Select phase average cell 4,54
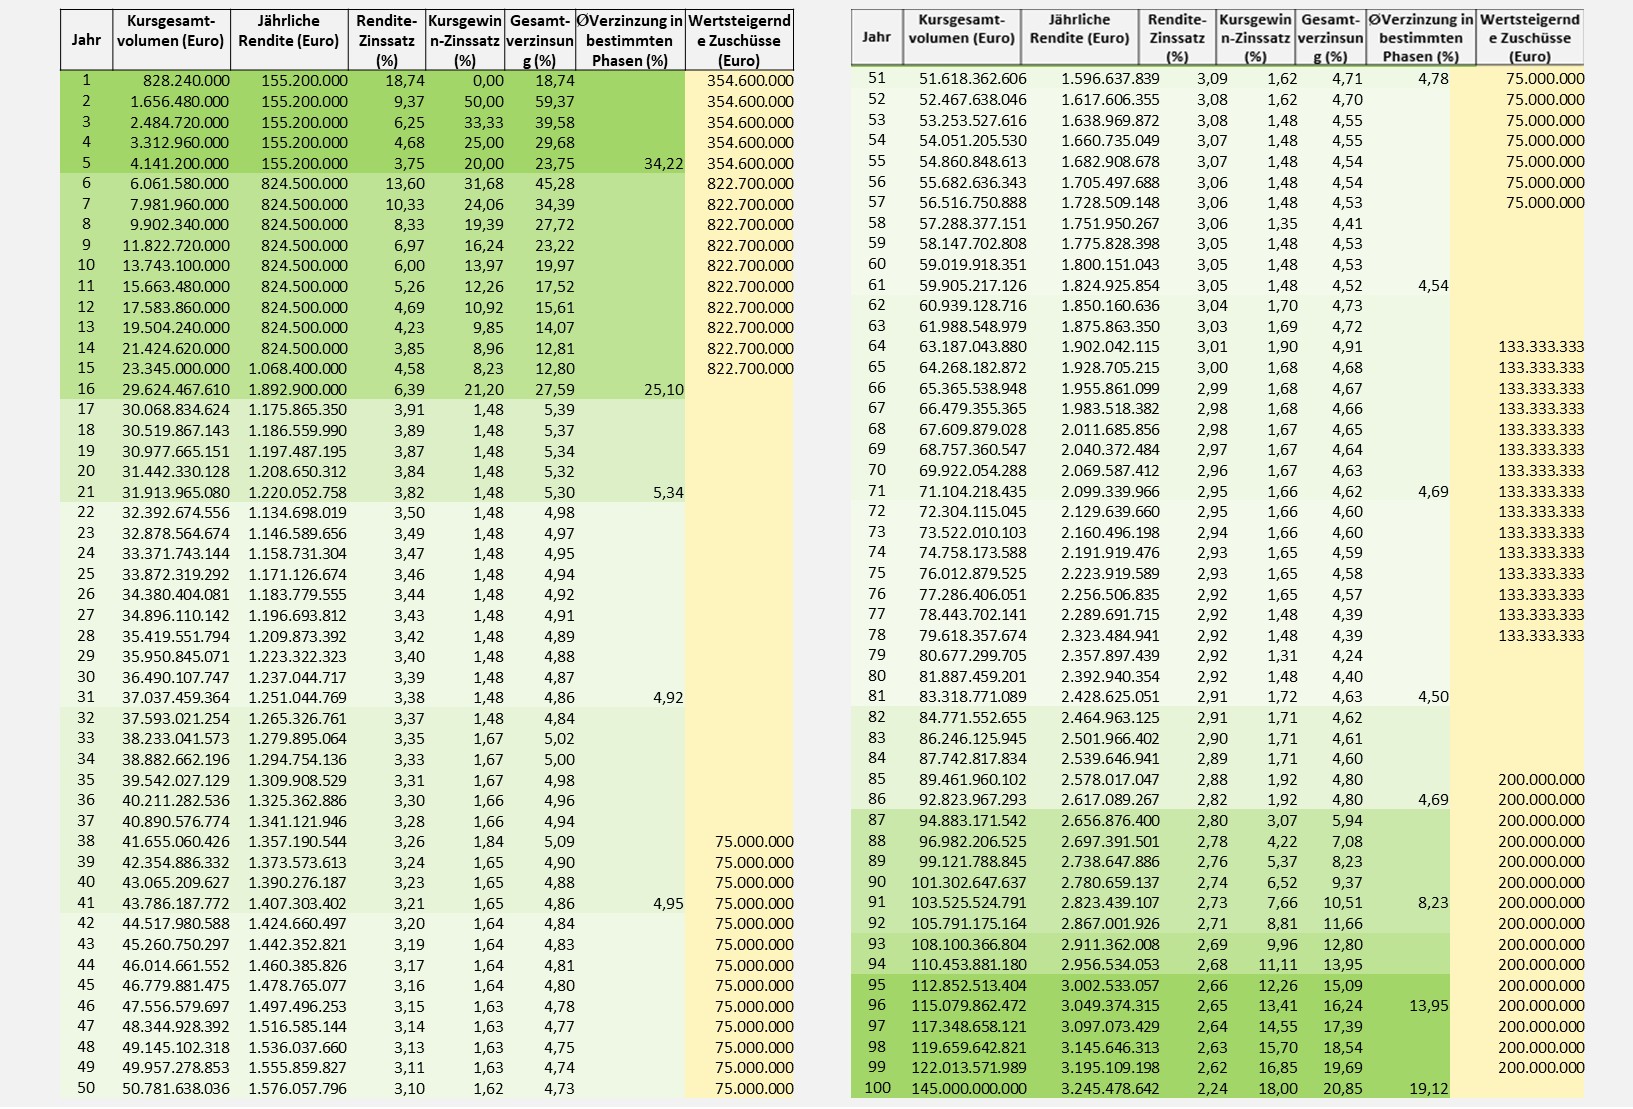This screenshot has height=1109, width=1633. click(1432, 285)
